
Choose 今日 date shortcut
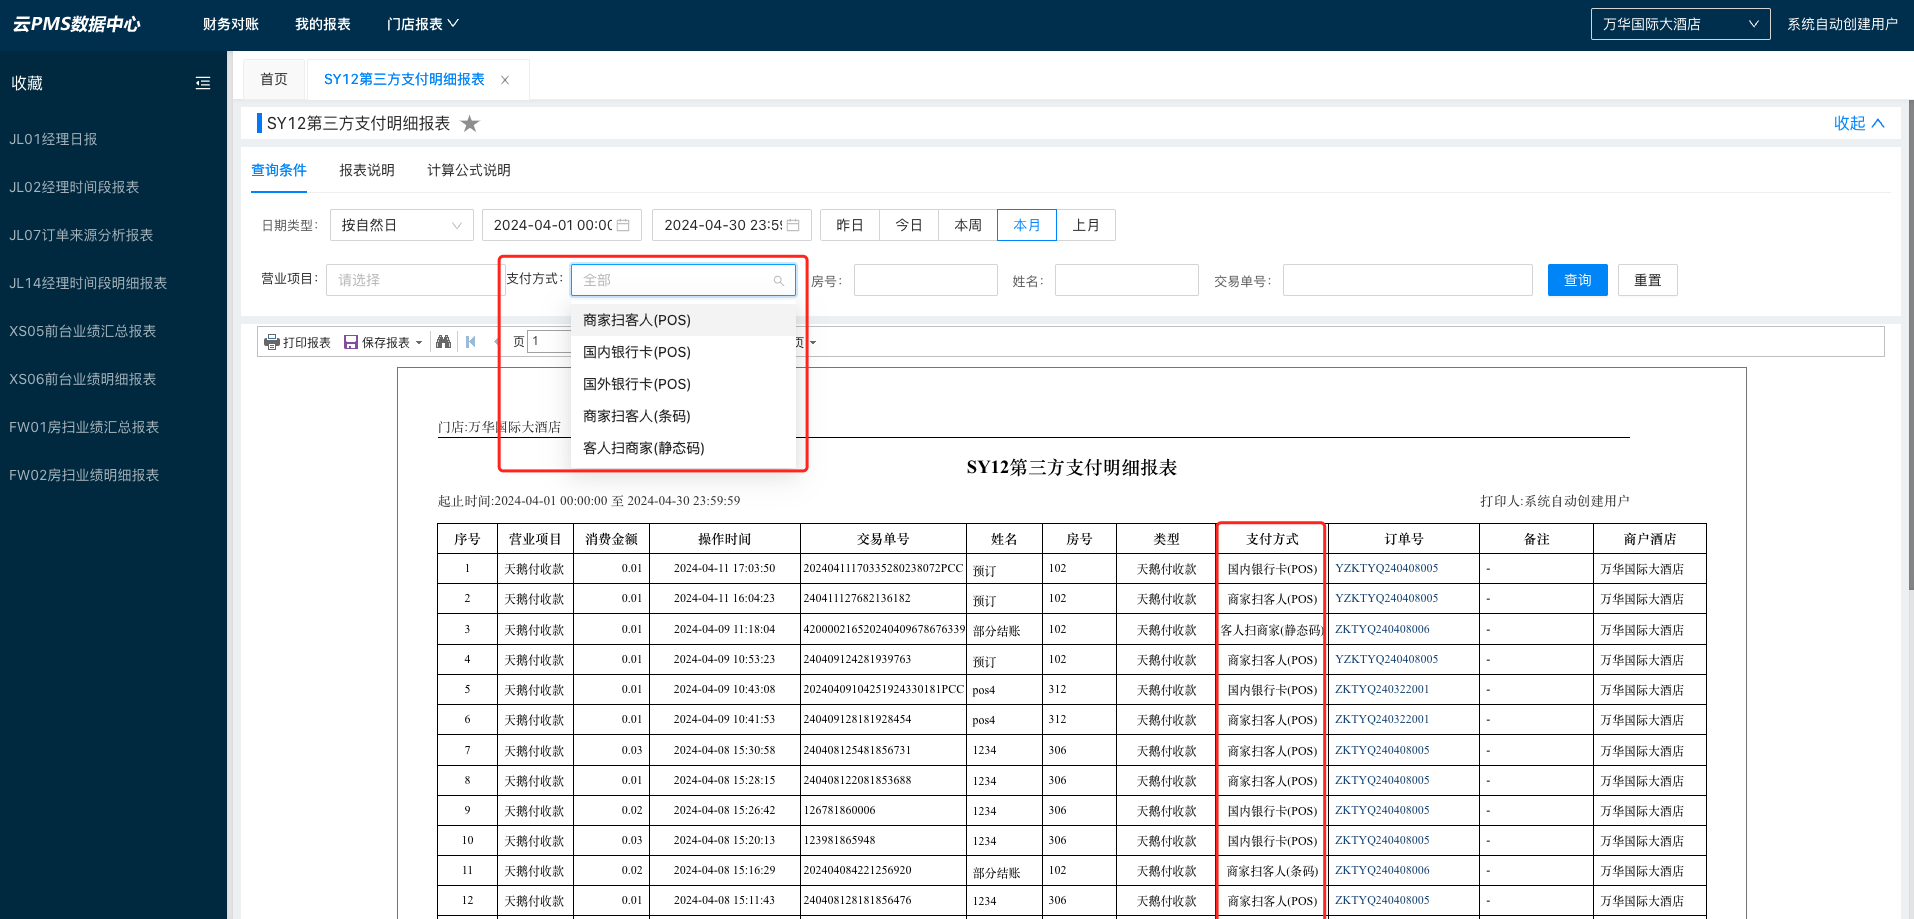[909, 225]
